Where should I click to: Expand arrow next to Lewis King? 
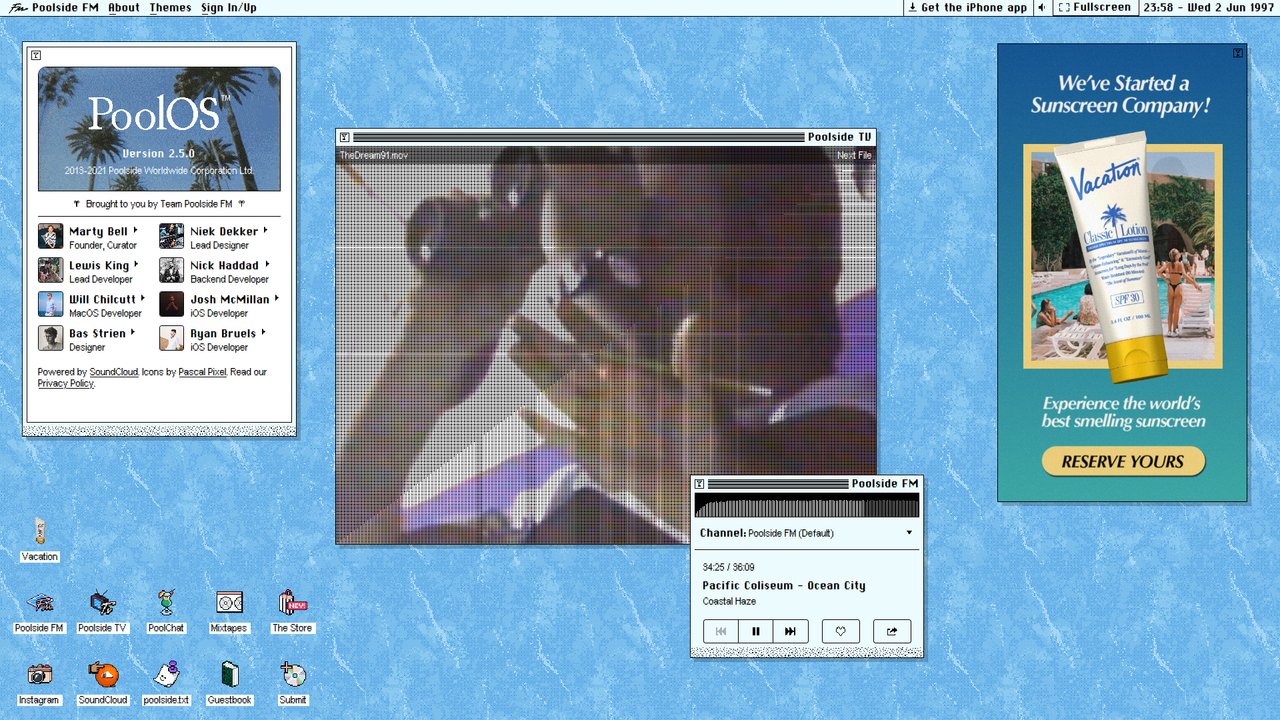pyautogui.click(x=136, y=264)
